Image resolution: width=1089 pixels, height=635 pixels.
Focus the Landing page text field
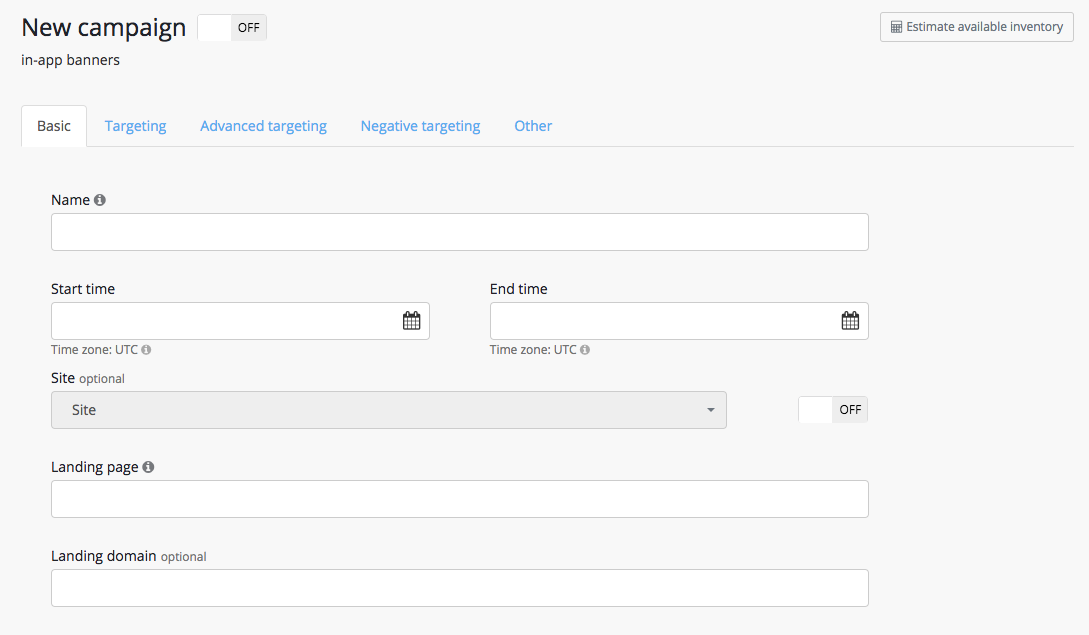[x=459, y=499]
